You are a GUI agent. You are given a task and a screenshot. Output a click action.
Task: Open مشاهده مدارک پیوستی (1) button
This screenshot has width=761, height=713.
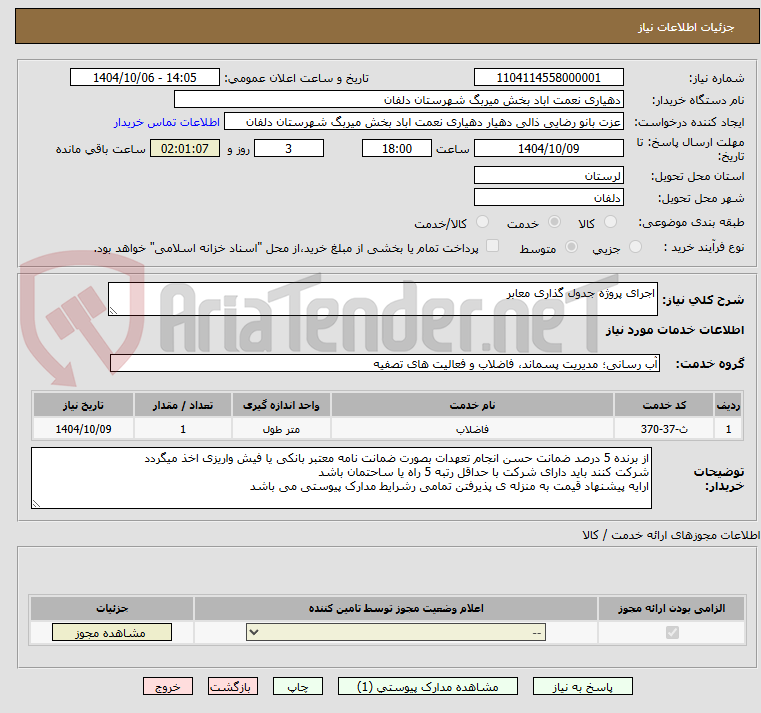tap(428, 687)
